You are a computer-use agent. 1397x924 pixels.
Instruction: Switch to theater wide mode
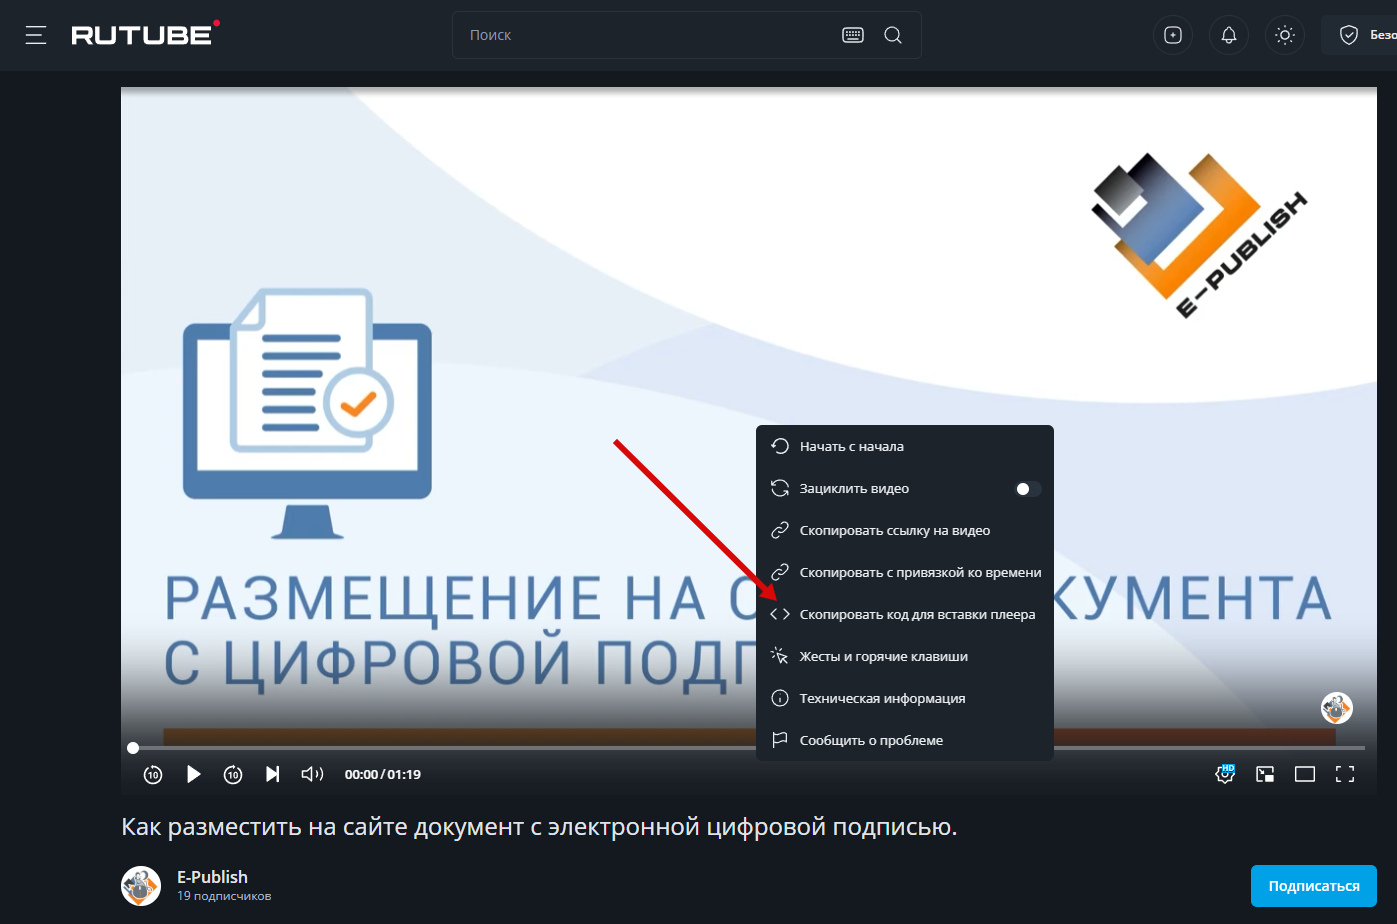[1305, 774]
